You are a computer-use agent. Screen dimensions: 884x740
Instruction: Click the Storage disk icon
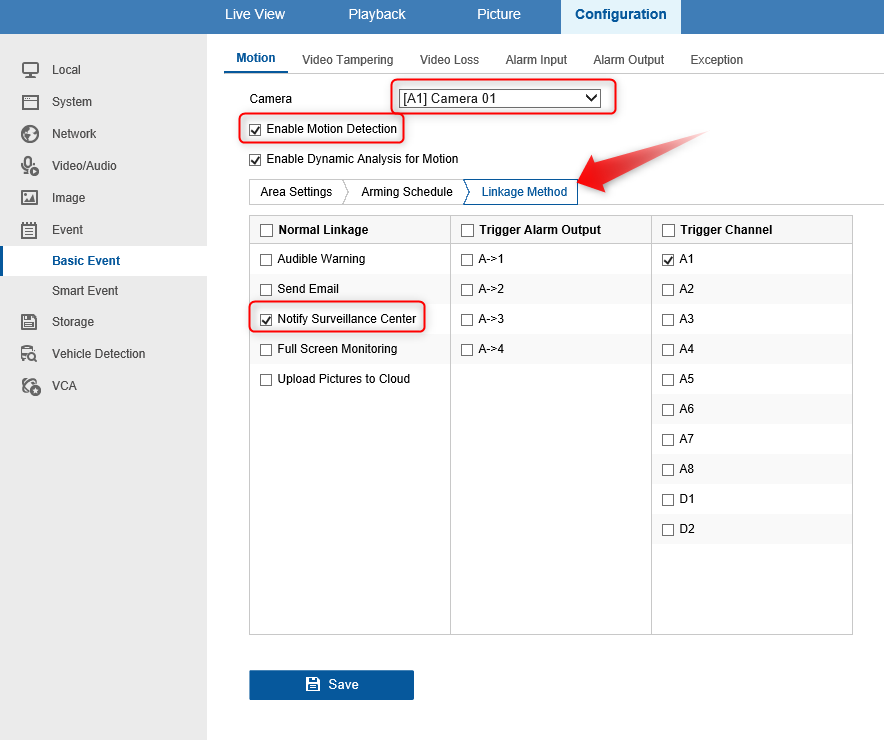pos(30,322)
